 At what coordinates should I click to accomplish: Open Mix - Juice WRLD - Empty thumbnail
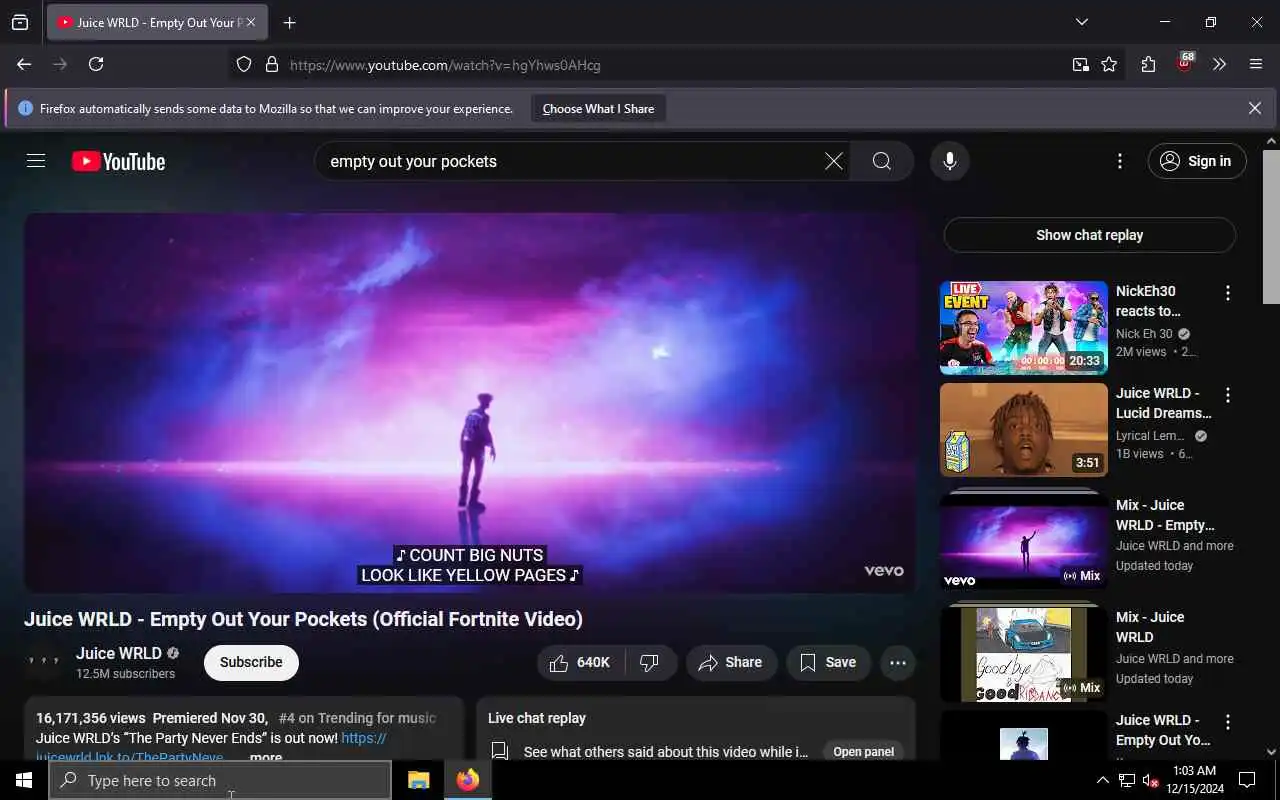point(1023,540)
